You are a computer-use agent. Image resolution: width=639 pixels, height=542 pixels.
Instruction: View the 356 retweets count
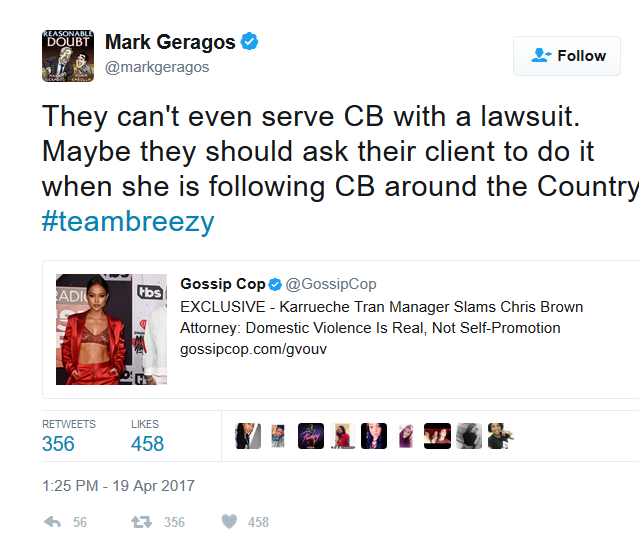(x=58, y=444)
